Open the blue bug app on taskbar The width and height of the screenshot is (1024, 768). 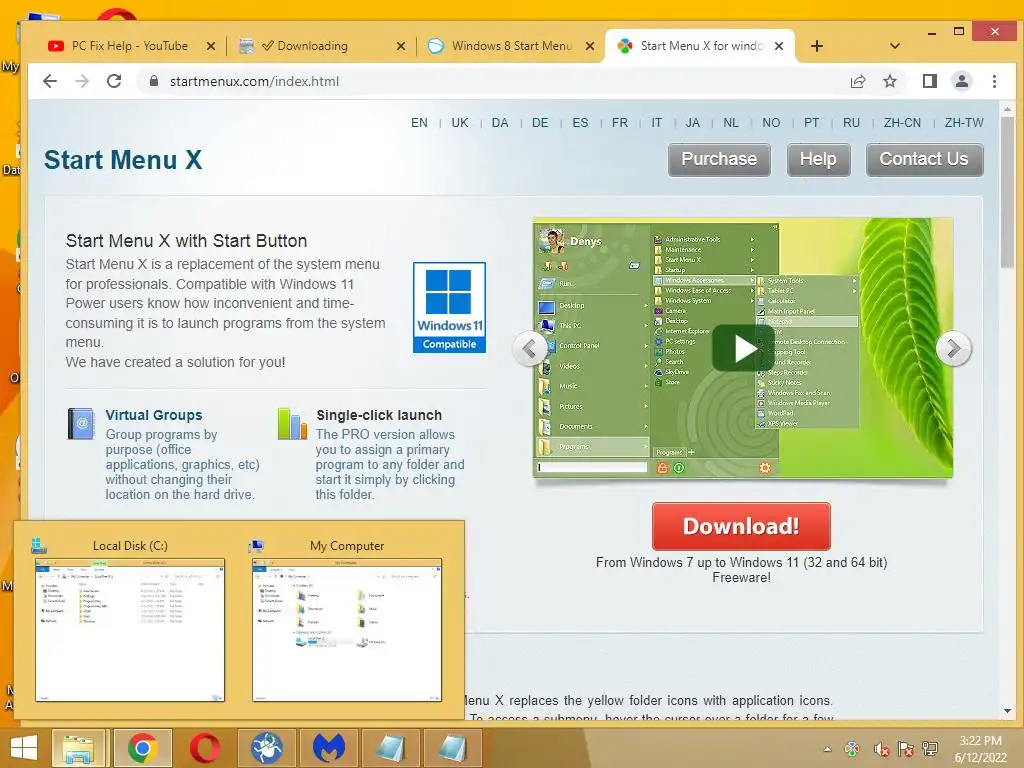click(x=266, y=748)
